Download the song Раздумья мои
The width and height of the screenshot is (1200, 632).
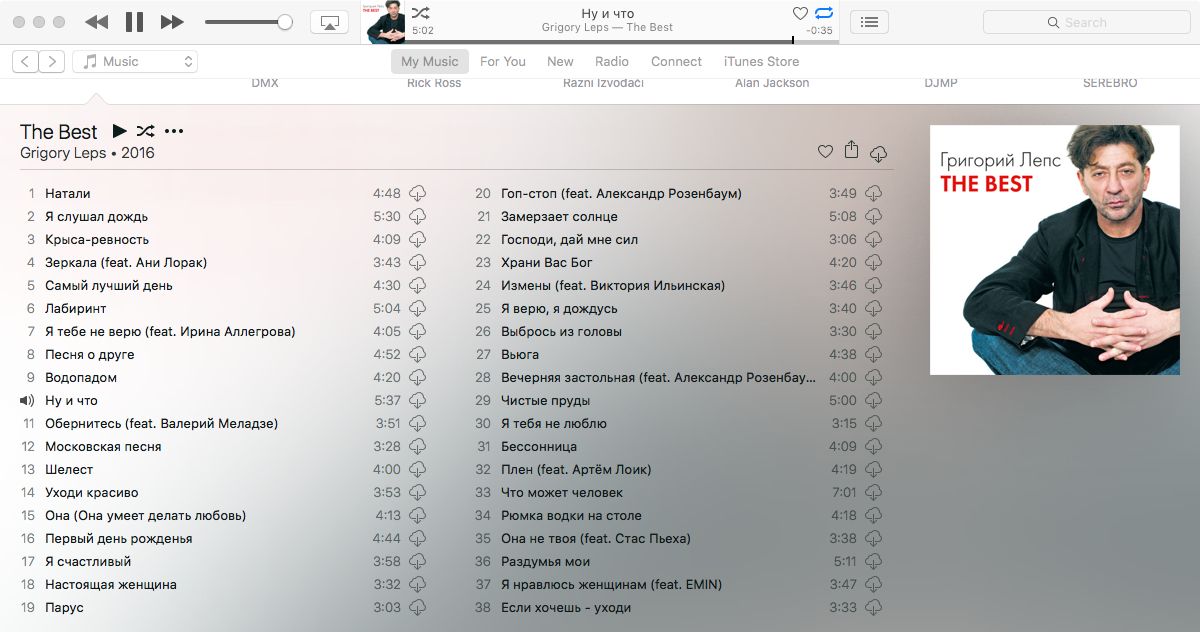[874, 562]
